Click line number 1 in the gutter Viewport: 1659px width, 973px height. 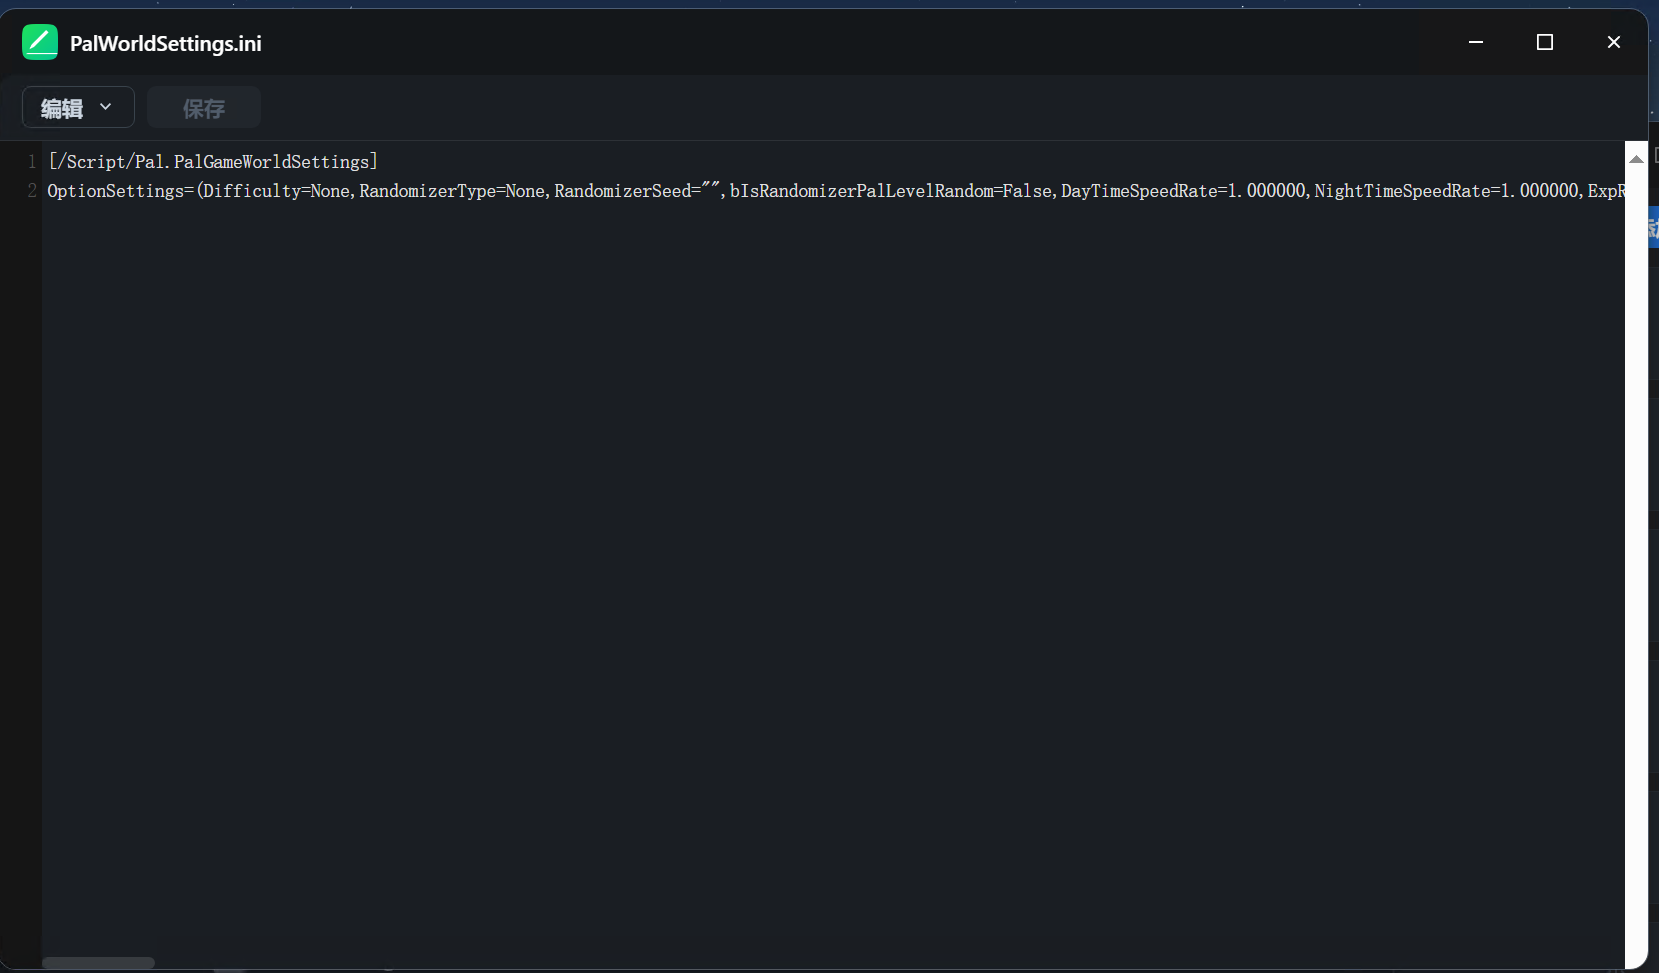pyautogui.click(x=32, y=161)
